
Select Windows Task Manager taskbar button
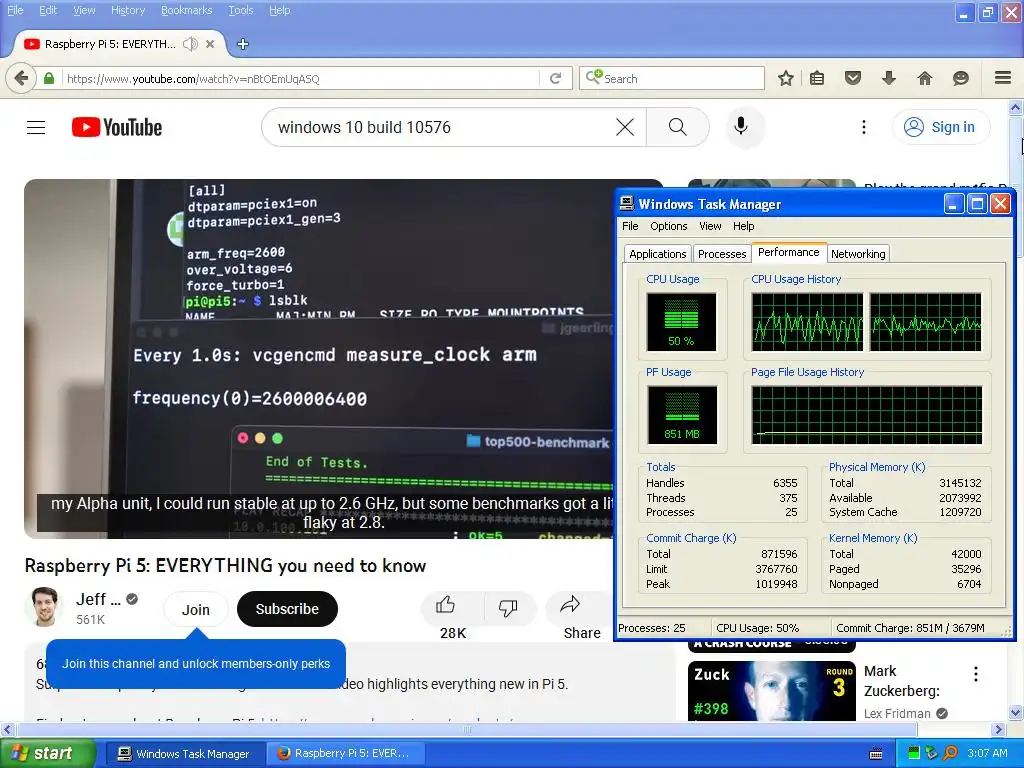pyautogui.click(x=184, y=754)
